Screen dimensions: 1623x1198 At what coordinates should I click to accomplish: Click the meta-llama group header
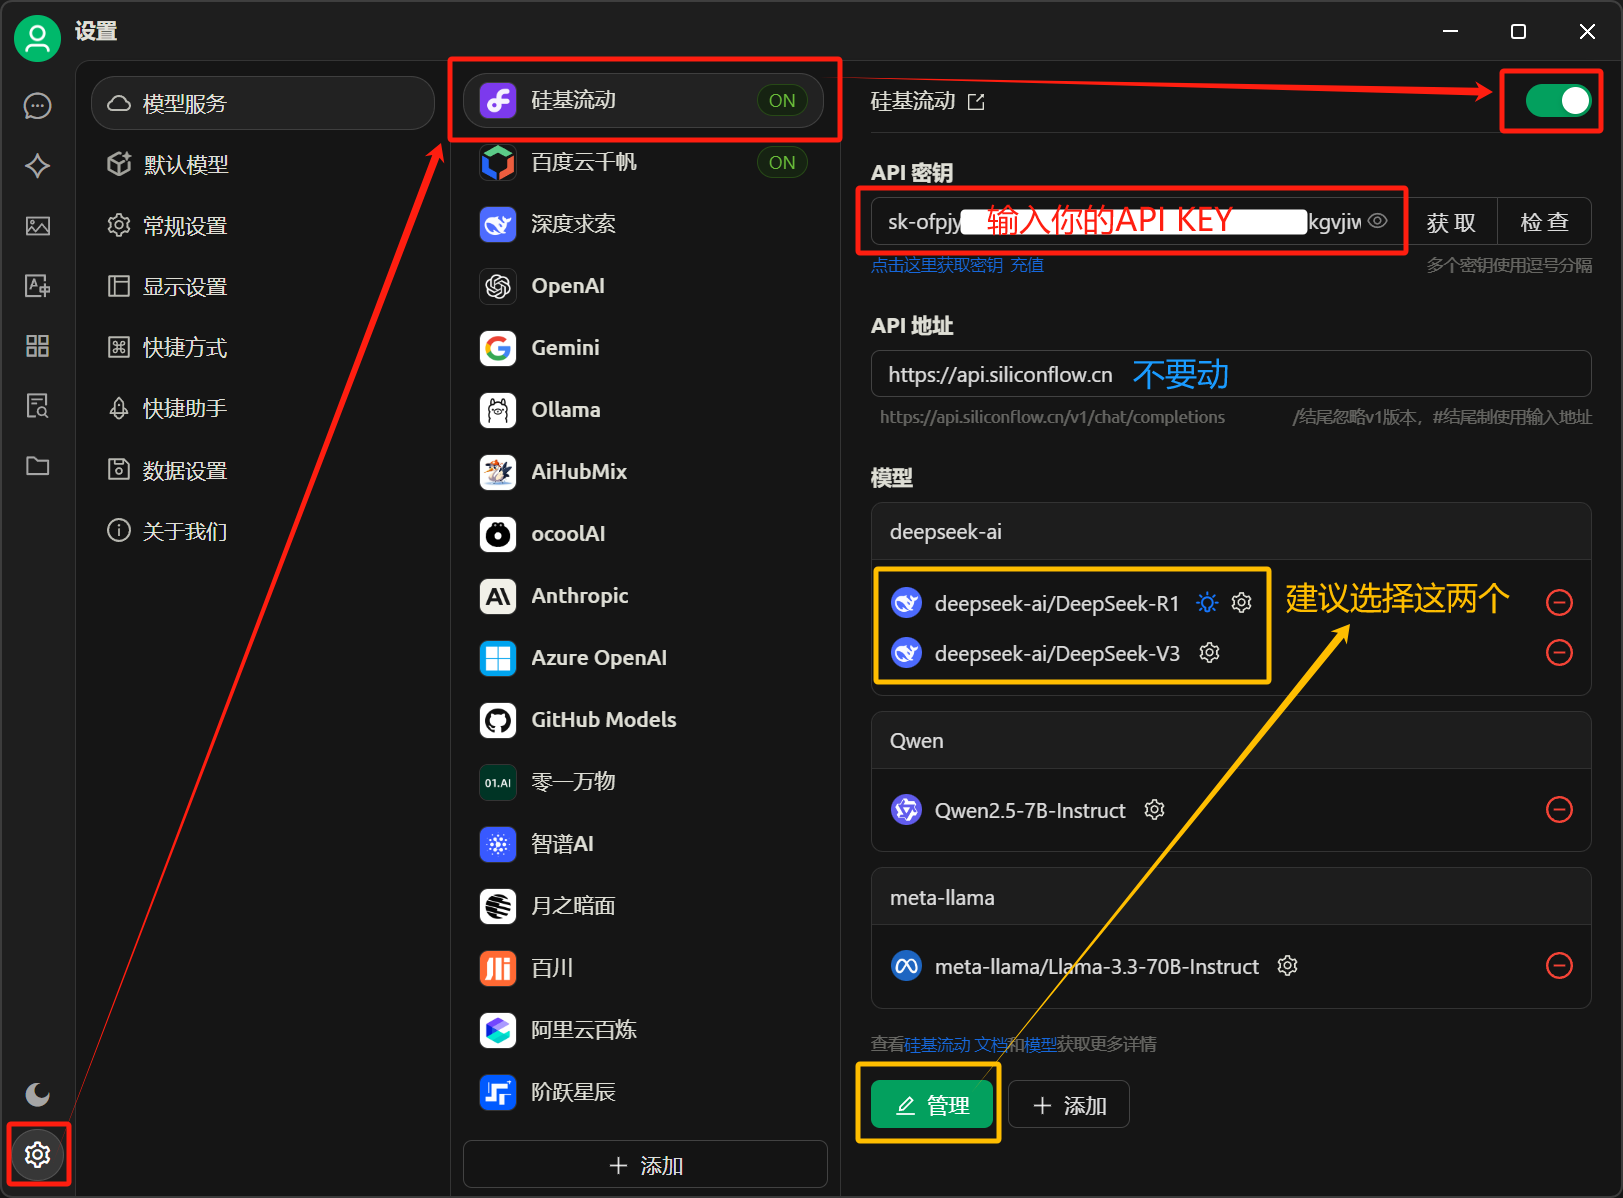[x=1231, y=897]
